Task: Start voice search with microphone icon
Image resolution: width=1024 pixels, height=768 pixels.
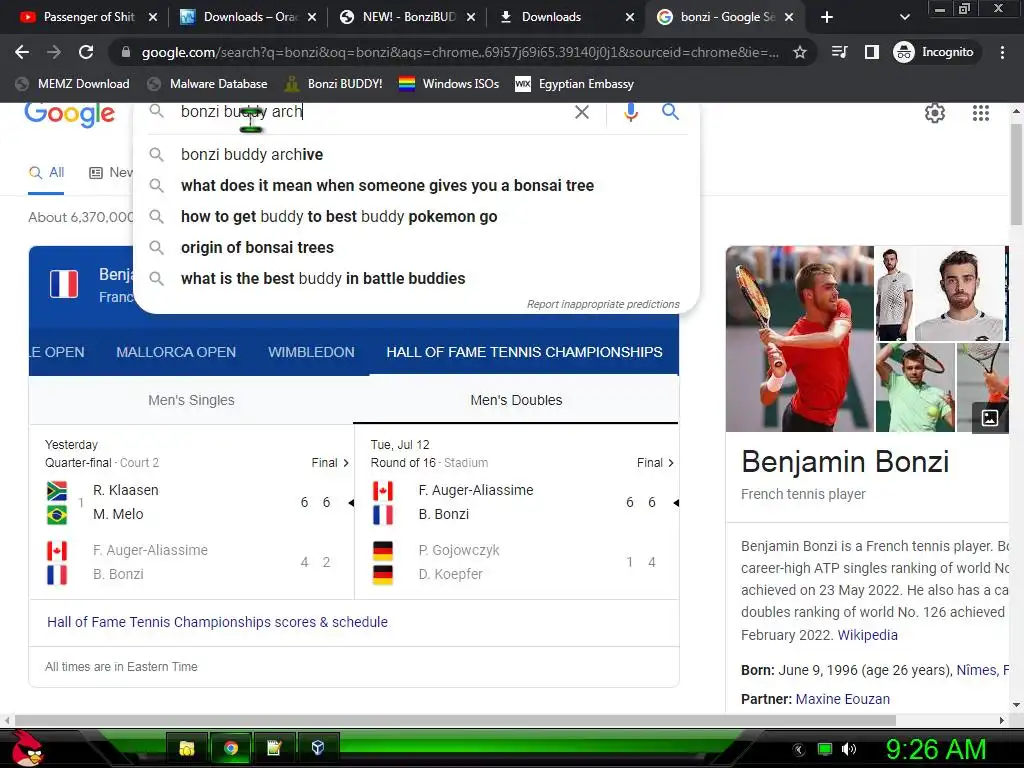Action: point(630,112)
